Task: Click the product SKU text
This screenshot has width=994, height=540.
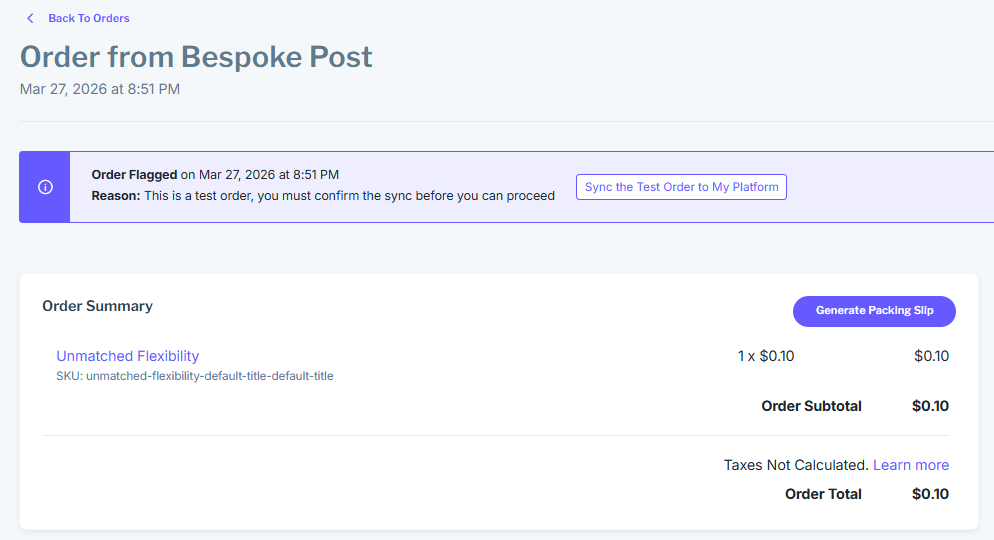Action: (x=194, y=376)
